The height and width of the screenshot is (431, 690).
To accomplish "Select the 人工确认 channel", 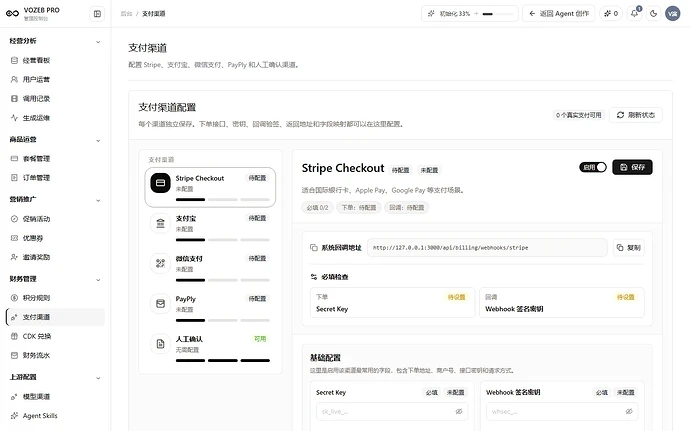I will click(x=210, y=348).
